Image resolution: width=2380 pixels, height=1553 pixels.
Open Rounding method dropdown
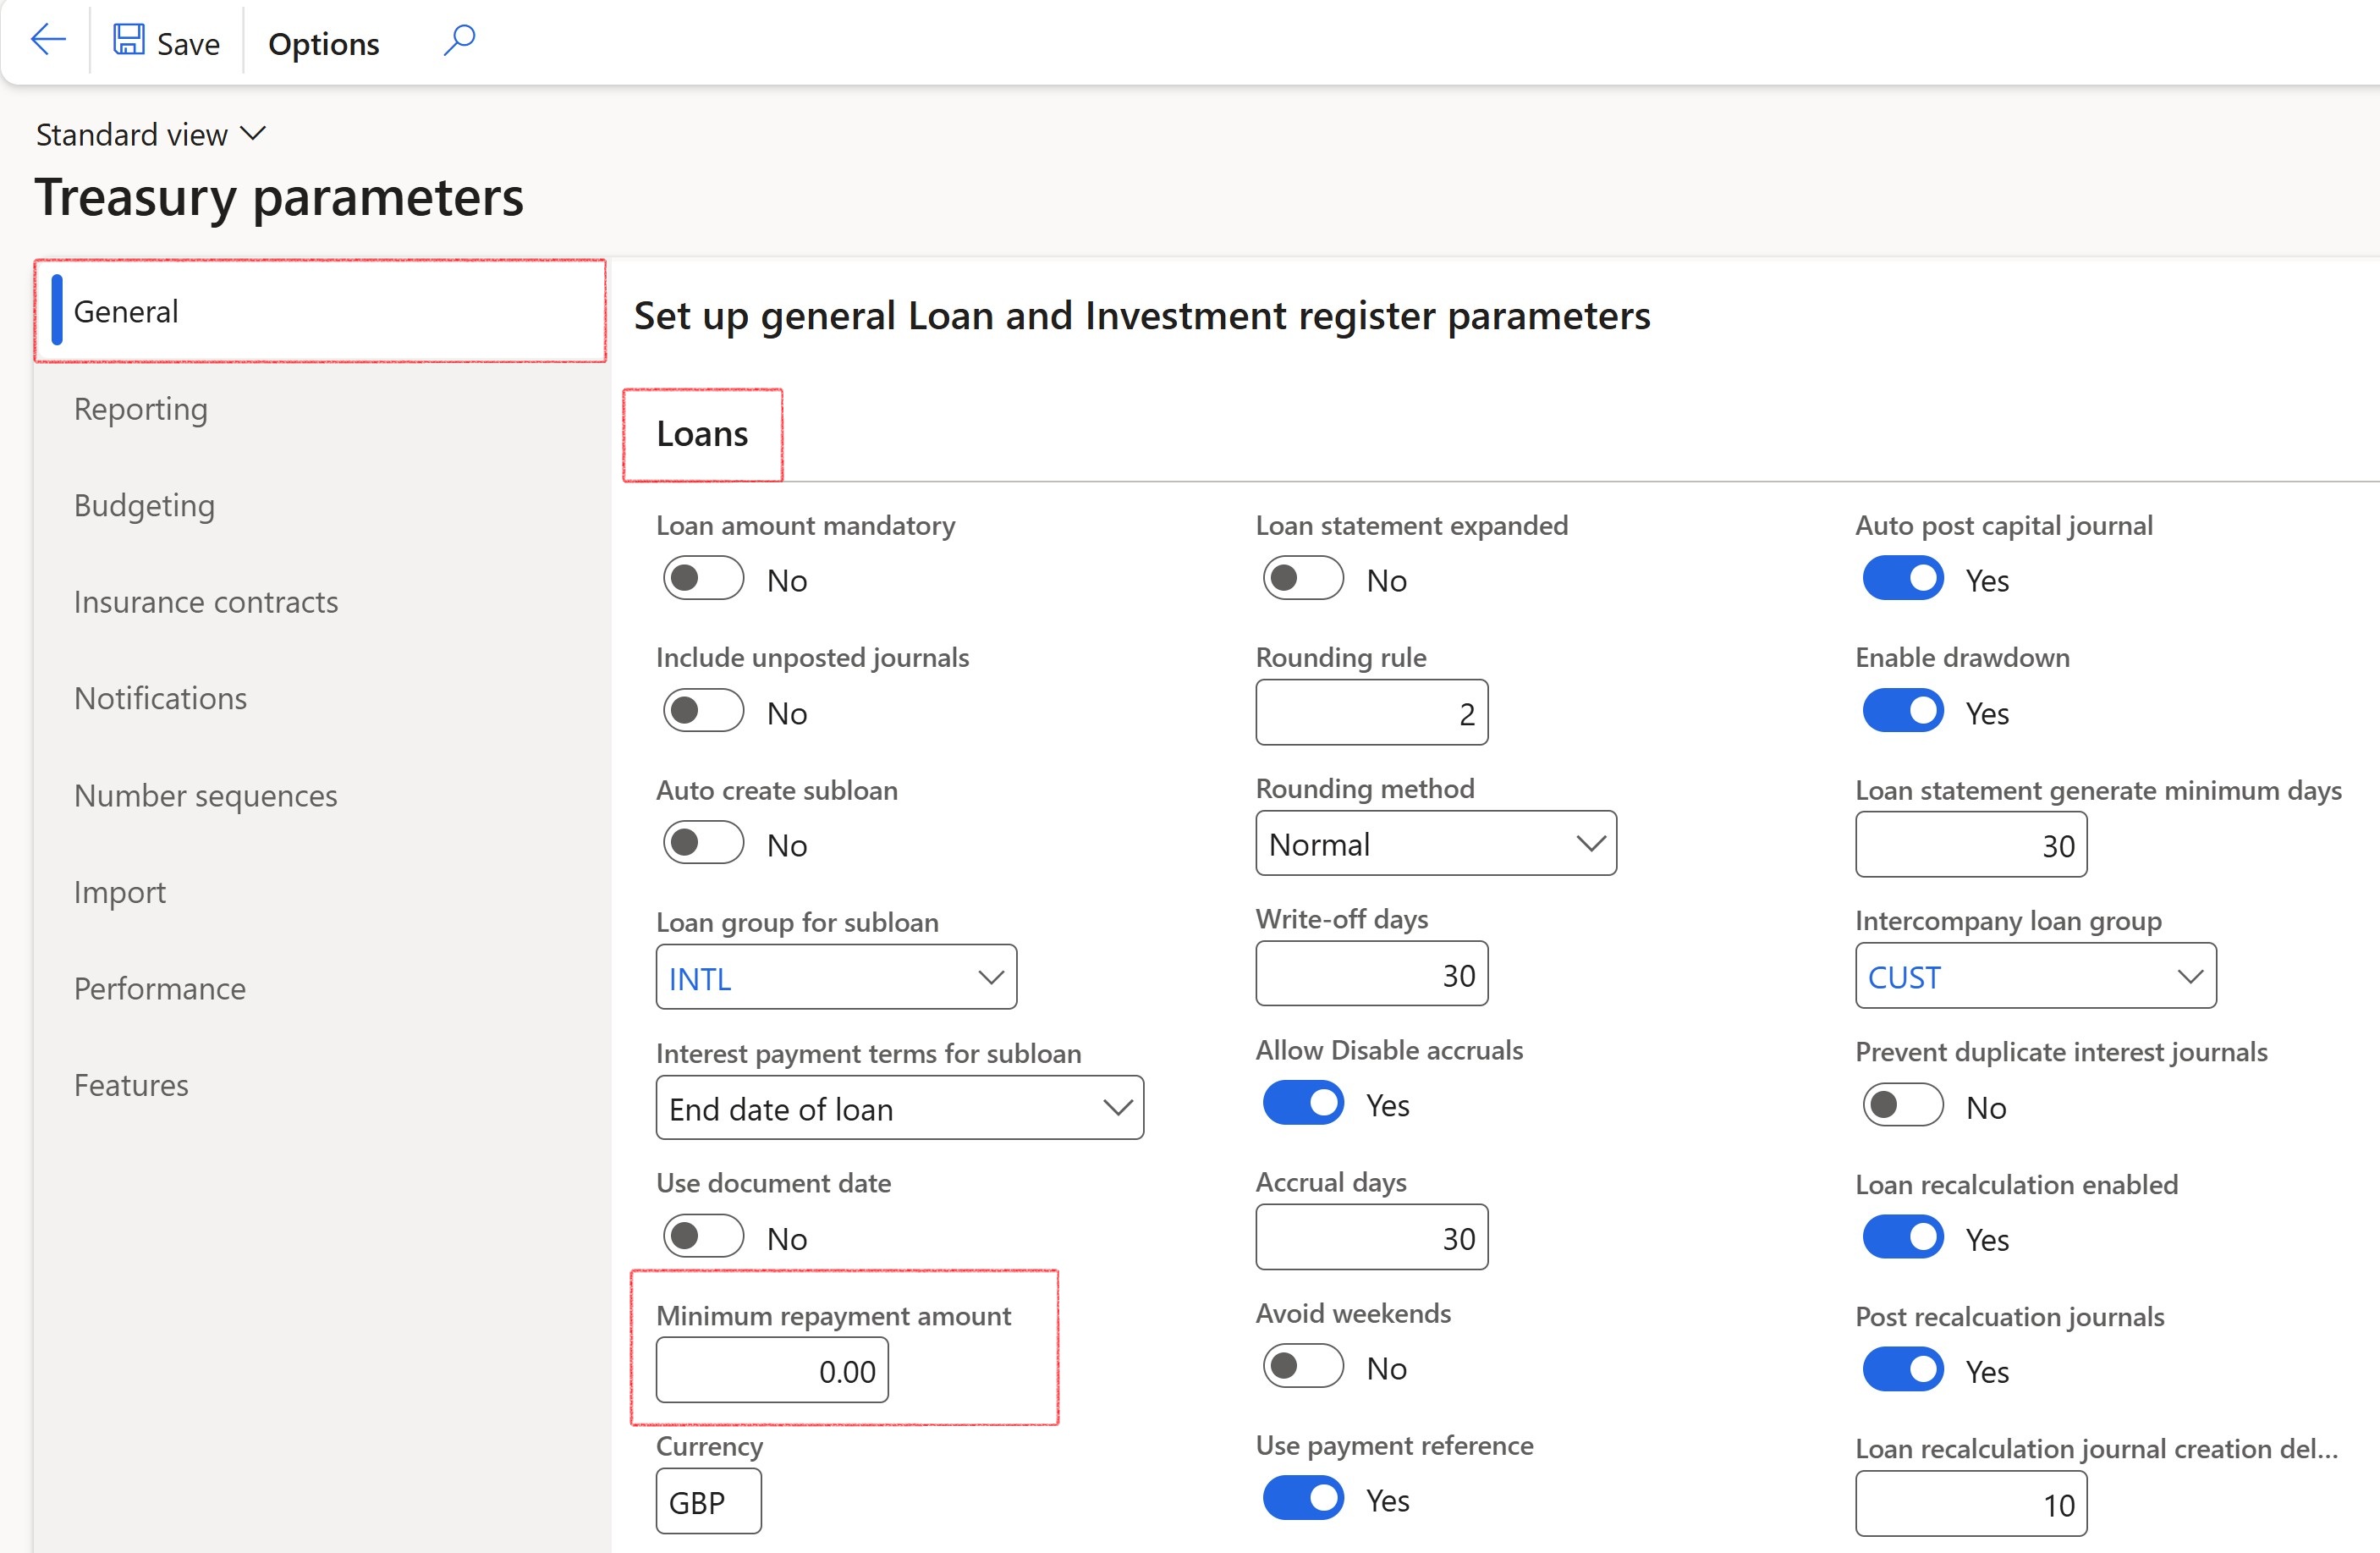1591,844
